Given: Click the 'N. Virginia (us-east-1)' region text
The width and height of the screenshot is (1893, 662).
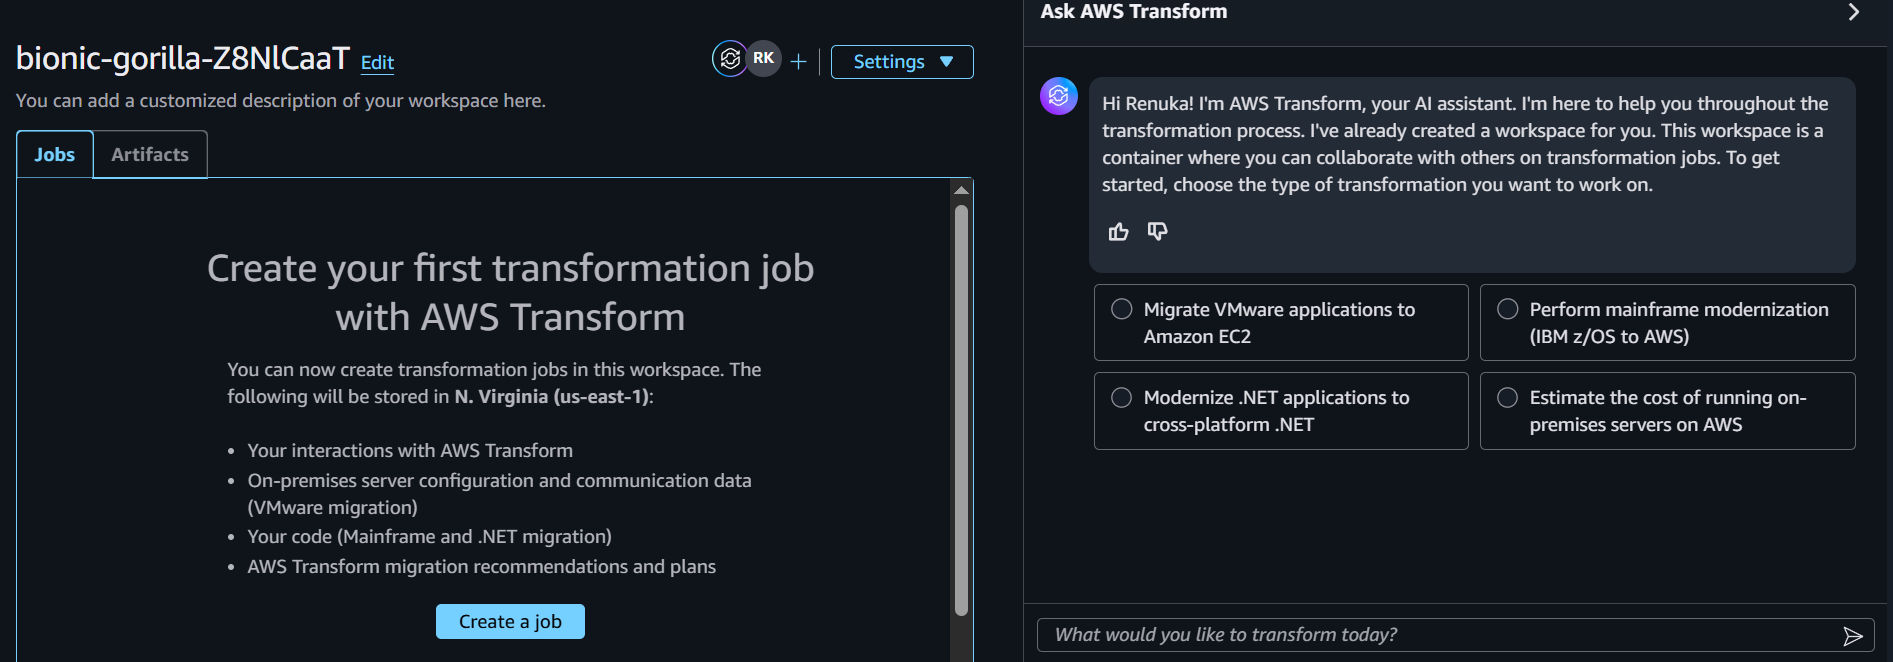Looking at the screenshot, I should [x=552, y=397].
